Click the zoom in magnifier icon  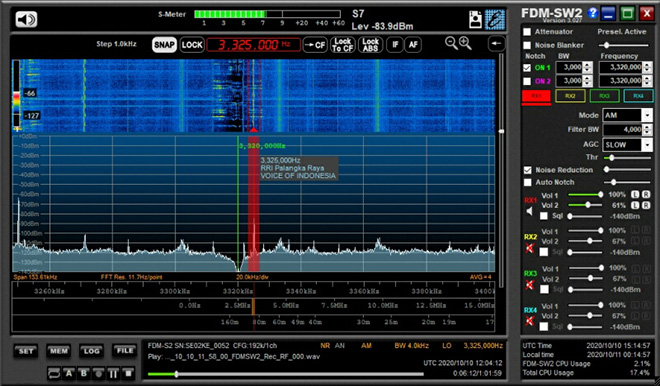click(x=465, y=43)
